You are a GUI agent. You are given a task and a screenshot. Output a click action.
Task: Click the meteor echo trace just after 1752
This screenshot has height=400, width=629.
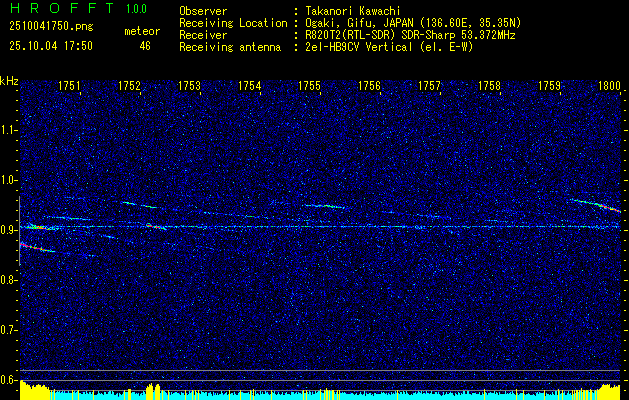156,226
